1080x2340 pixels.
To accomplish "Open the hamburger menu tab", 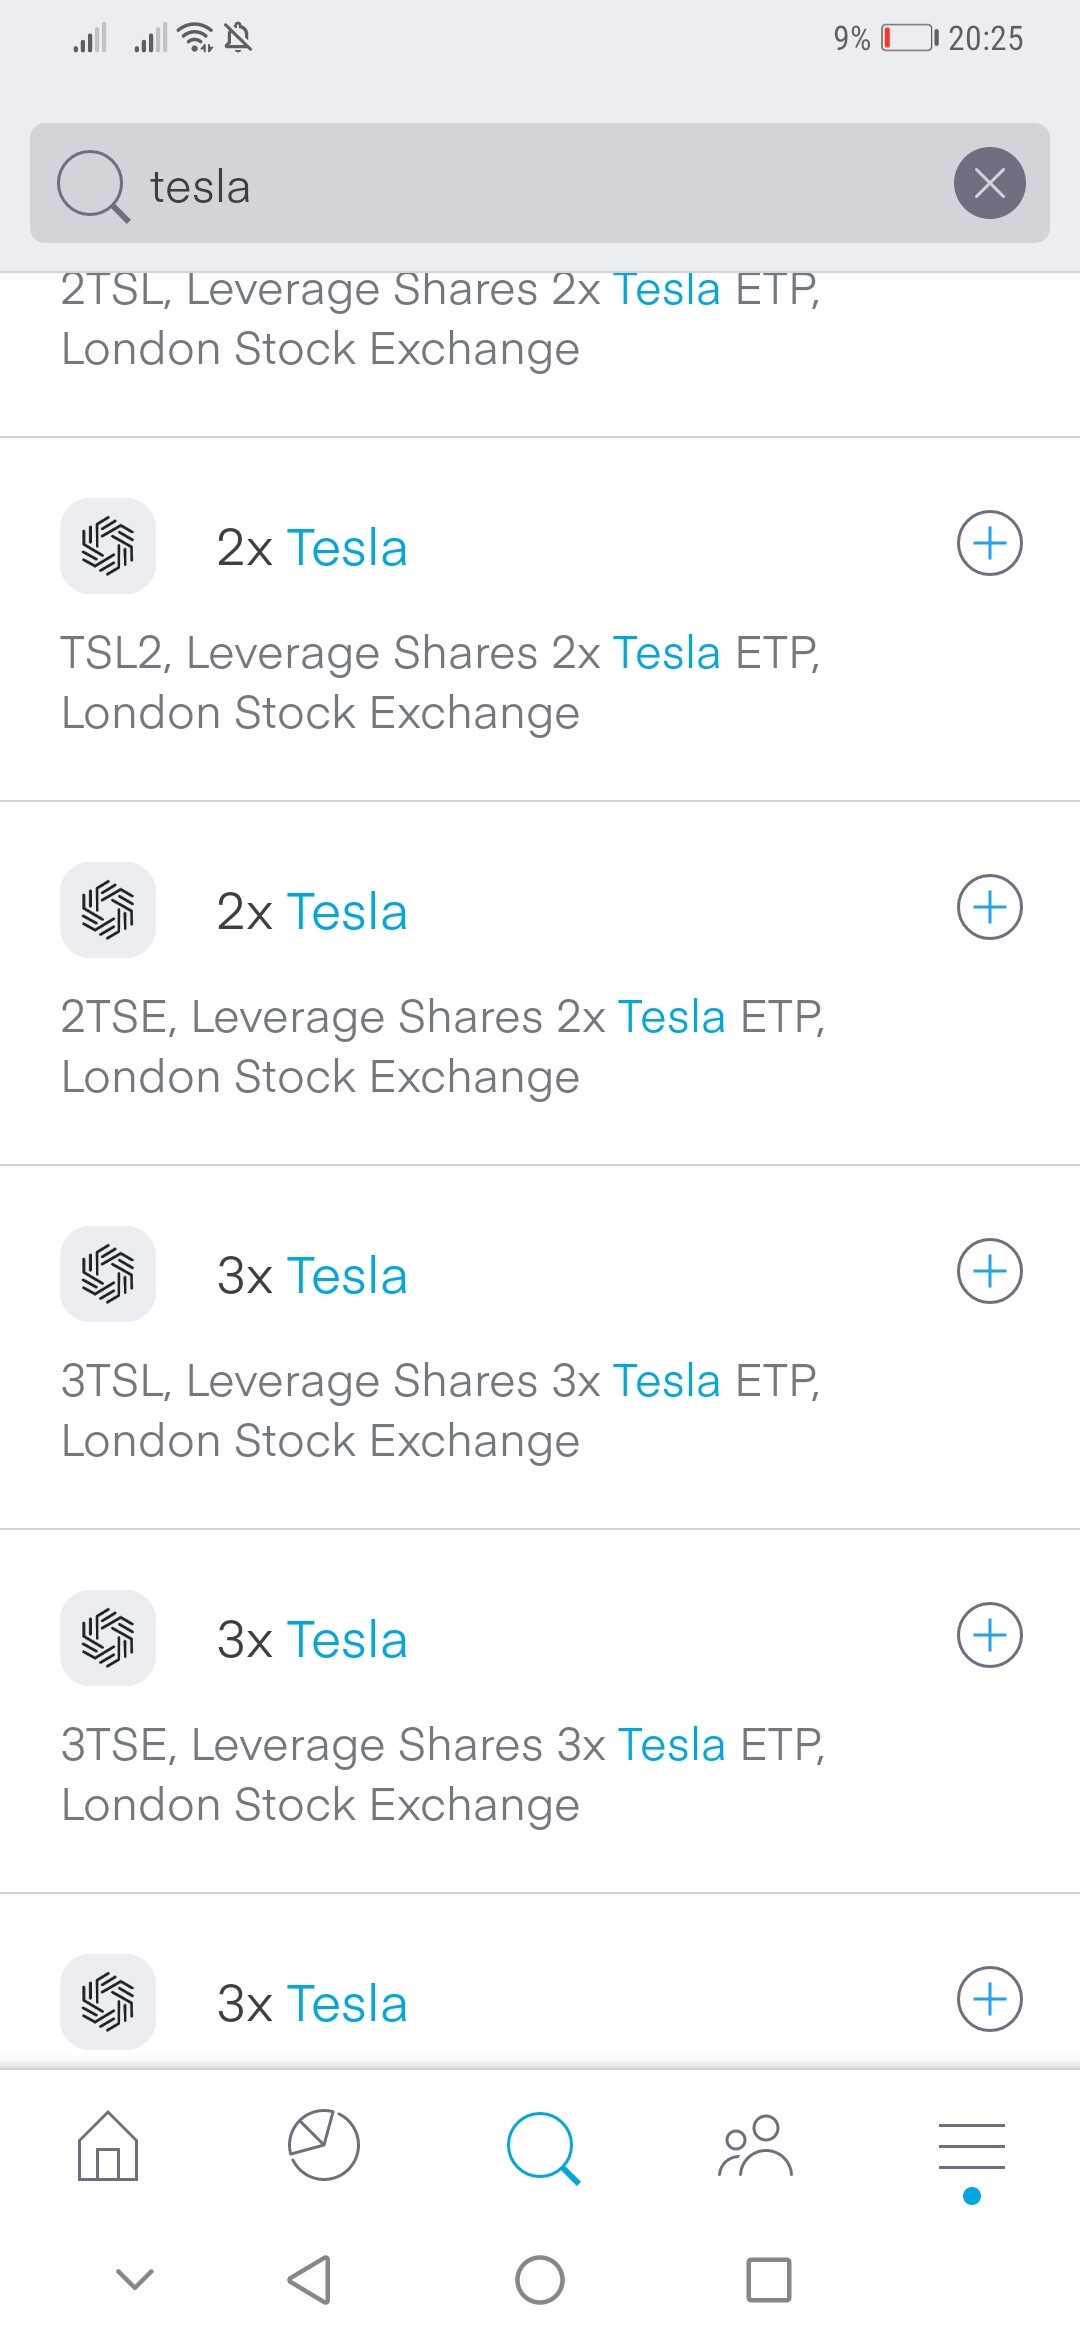I will pyautogui.click(x=971, y=2146).
